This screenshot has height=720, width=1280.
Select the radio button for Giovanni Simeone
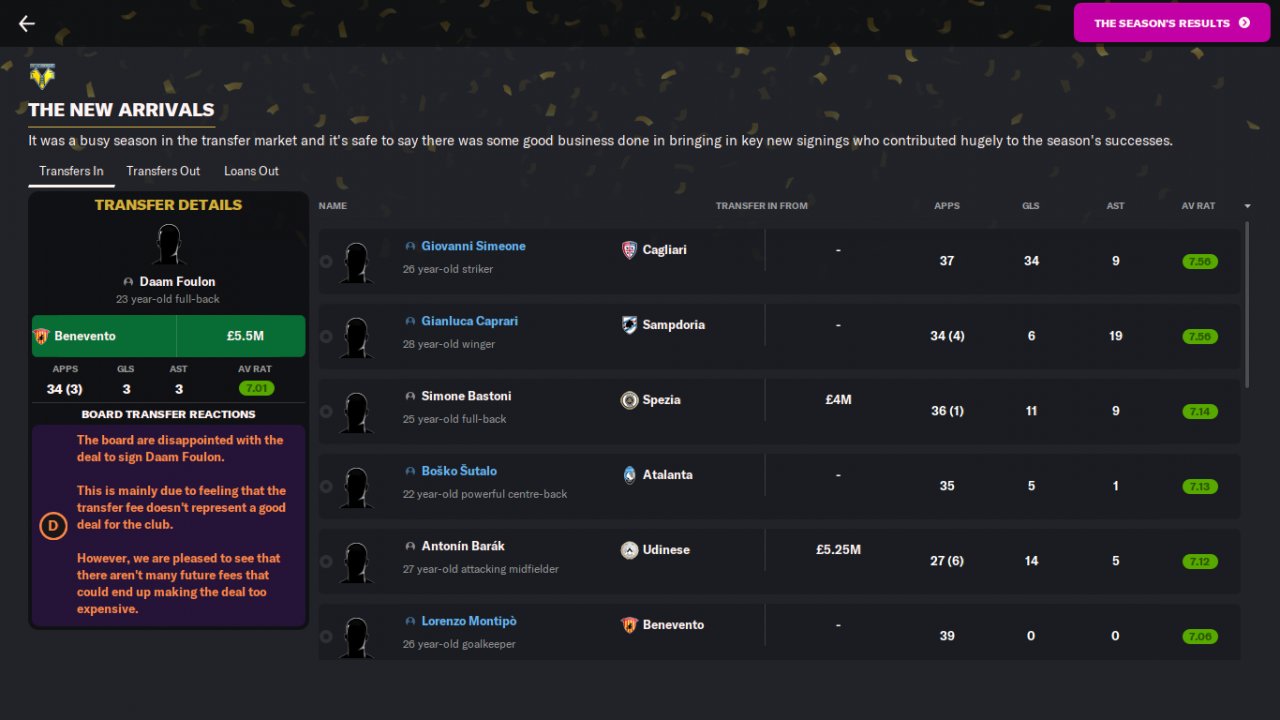coord(326,262)
